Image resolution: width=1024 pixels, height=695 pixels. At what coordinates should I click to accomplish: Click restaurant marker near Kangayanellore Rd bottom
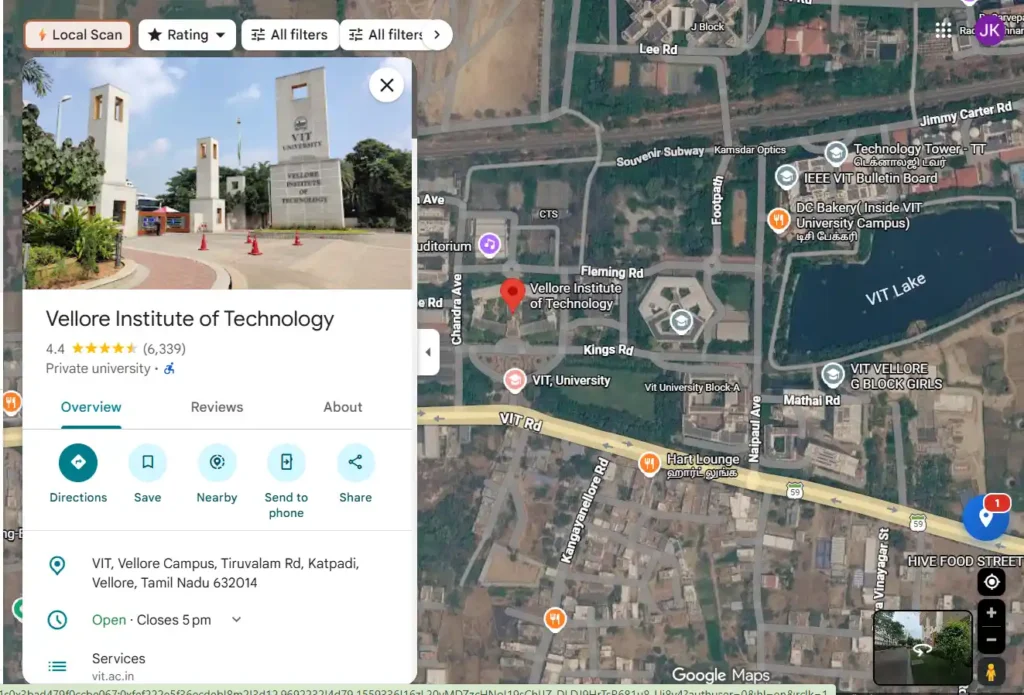pyautogui.click(x=555, y=619)
